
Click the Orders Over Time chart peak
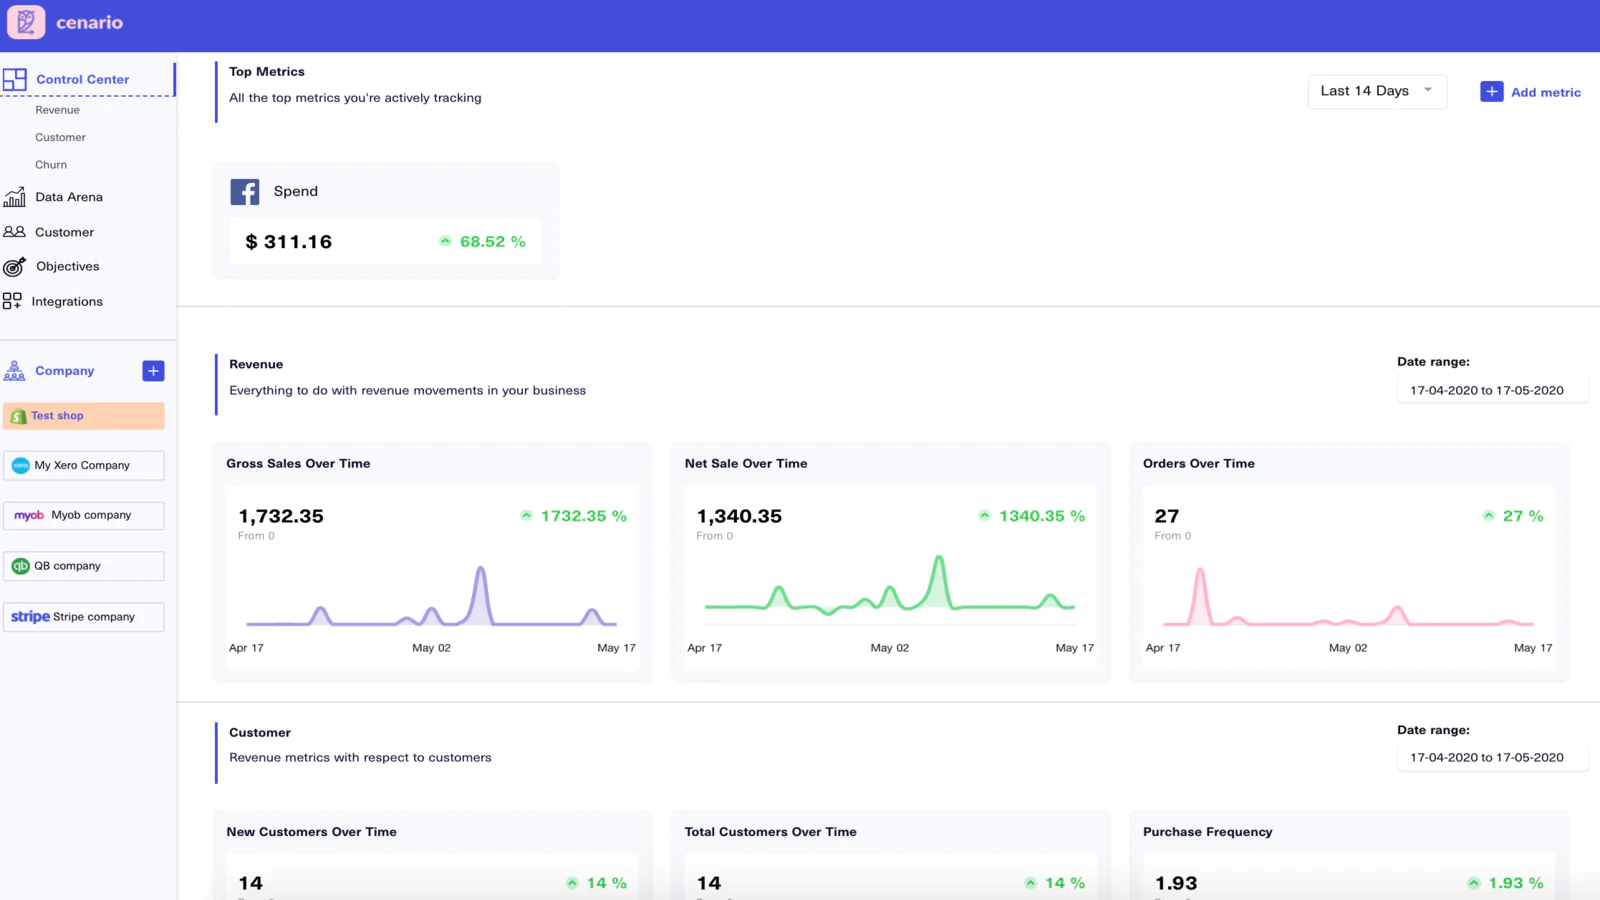pos(1200,571)
